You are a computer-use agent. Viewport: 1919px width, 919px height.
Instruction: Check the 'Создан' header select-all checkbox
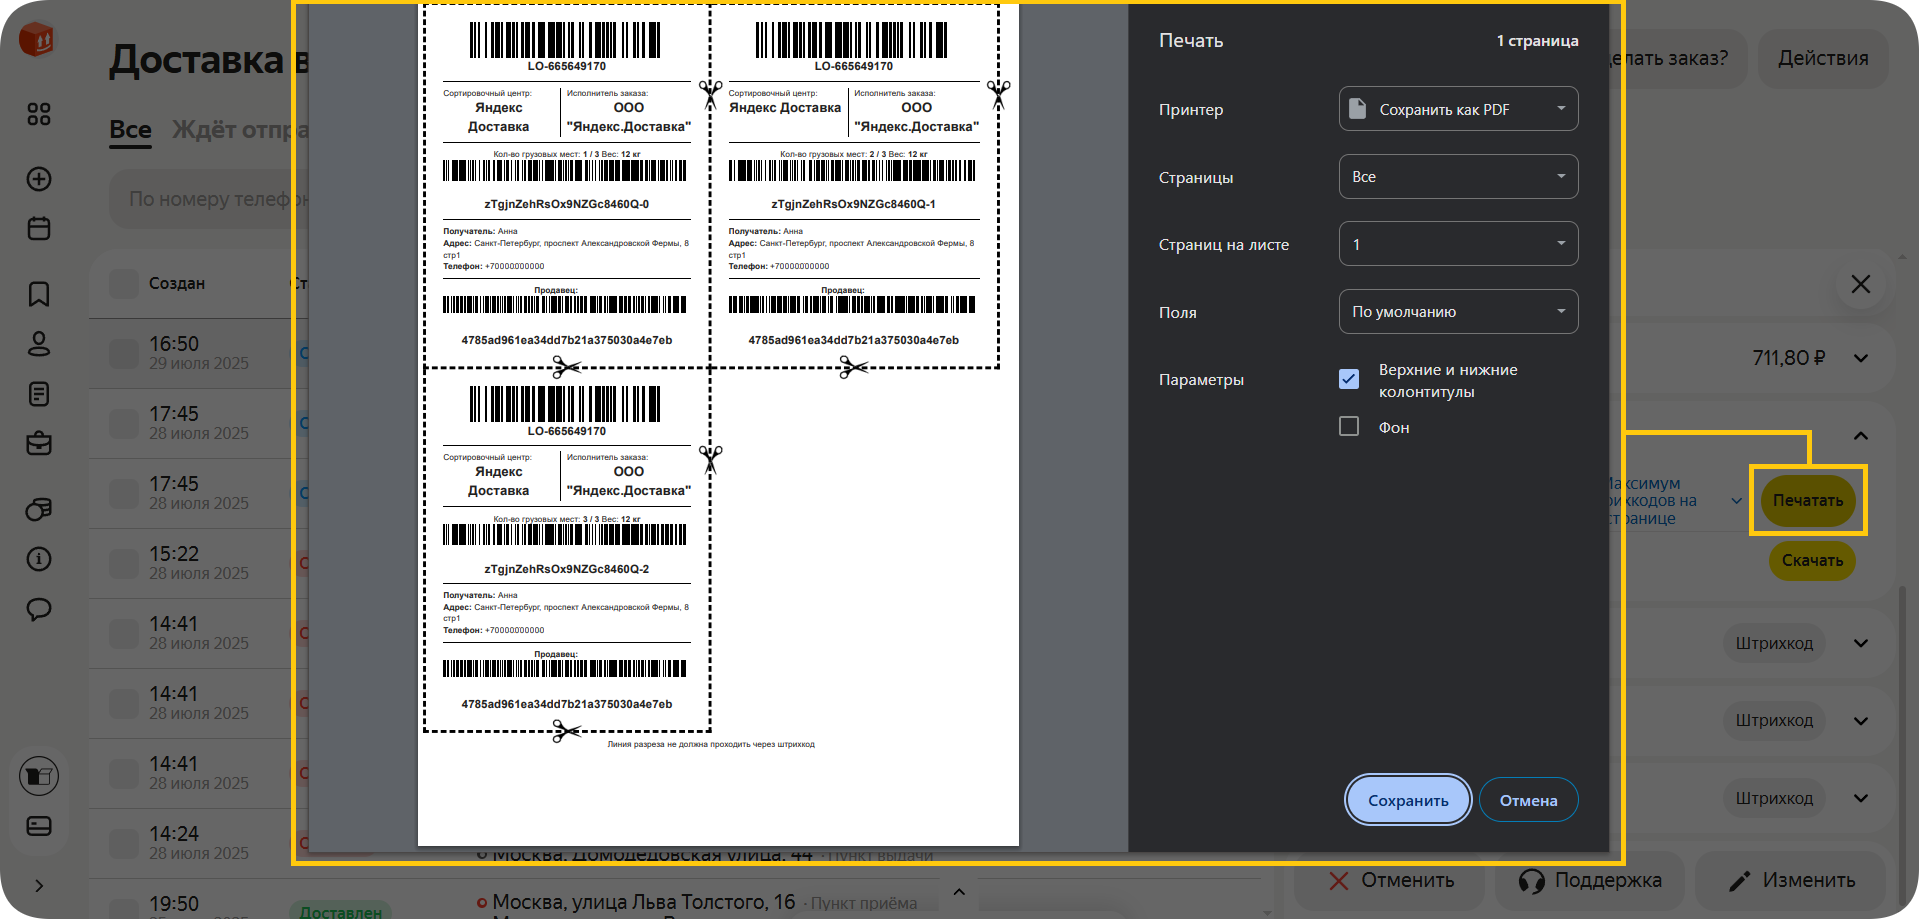point(124,284)
